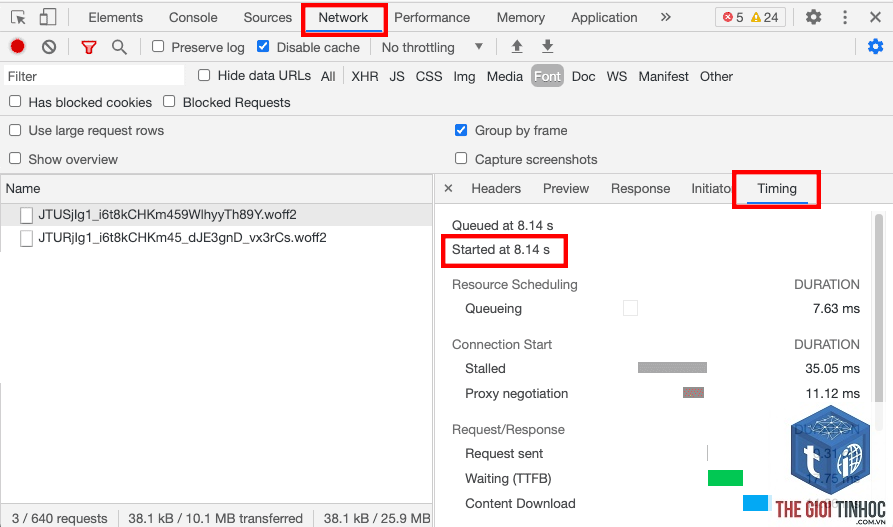The image size is (893, 527).
Task: Click the Filter text input field
Action: pos(94,76)
